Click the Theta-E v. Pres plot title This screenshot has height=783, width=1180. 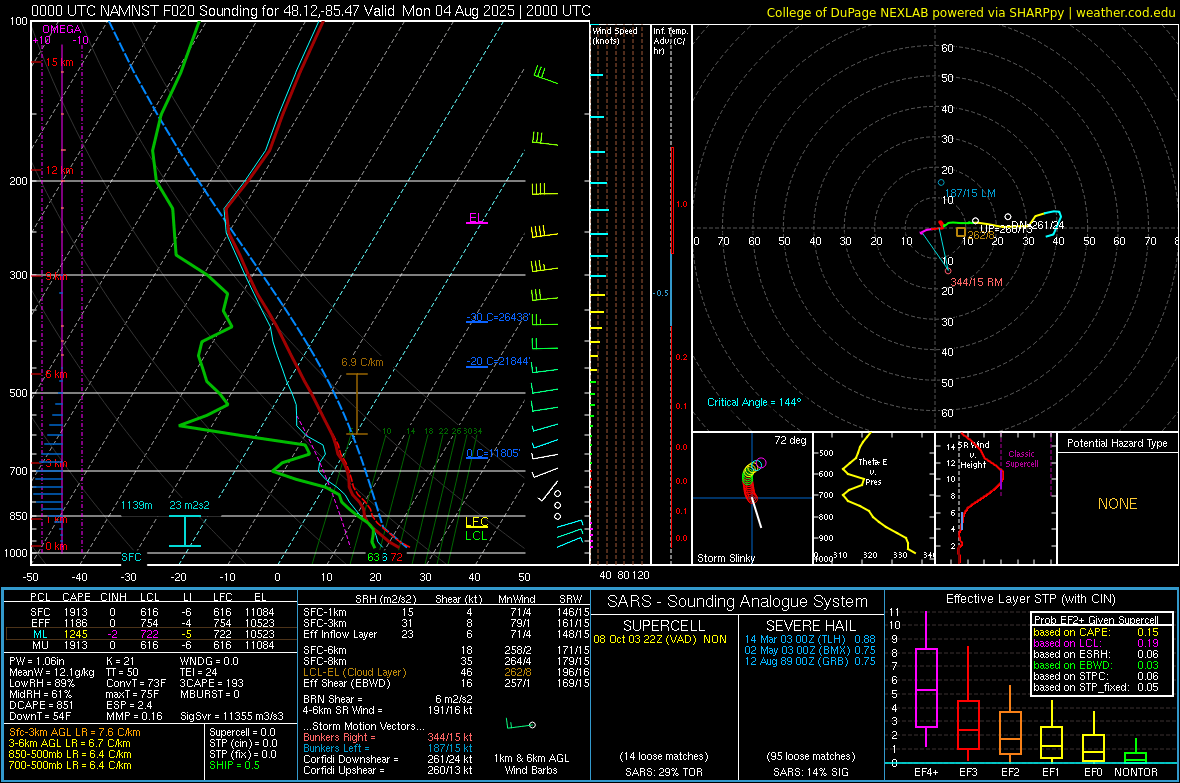click(x=873, y=472)
